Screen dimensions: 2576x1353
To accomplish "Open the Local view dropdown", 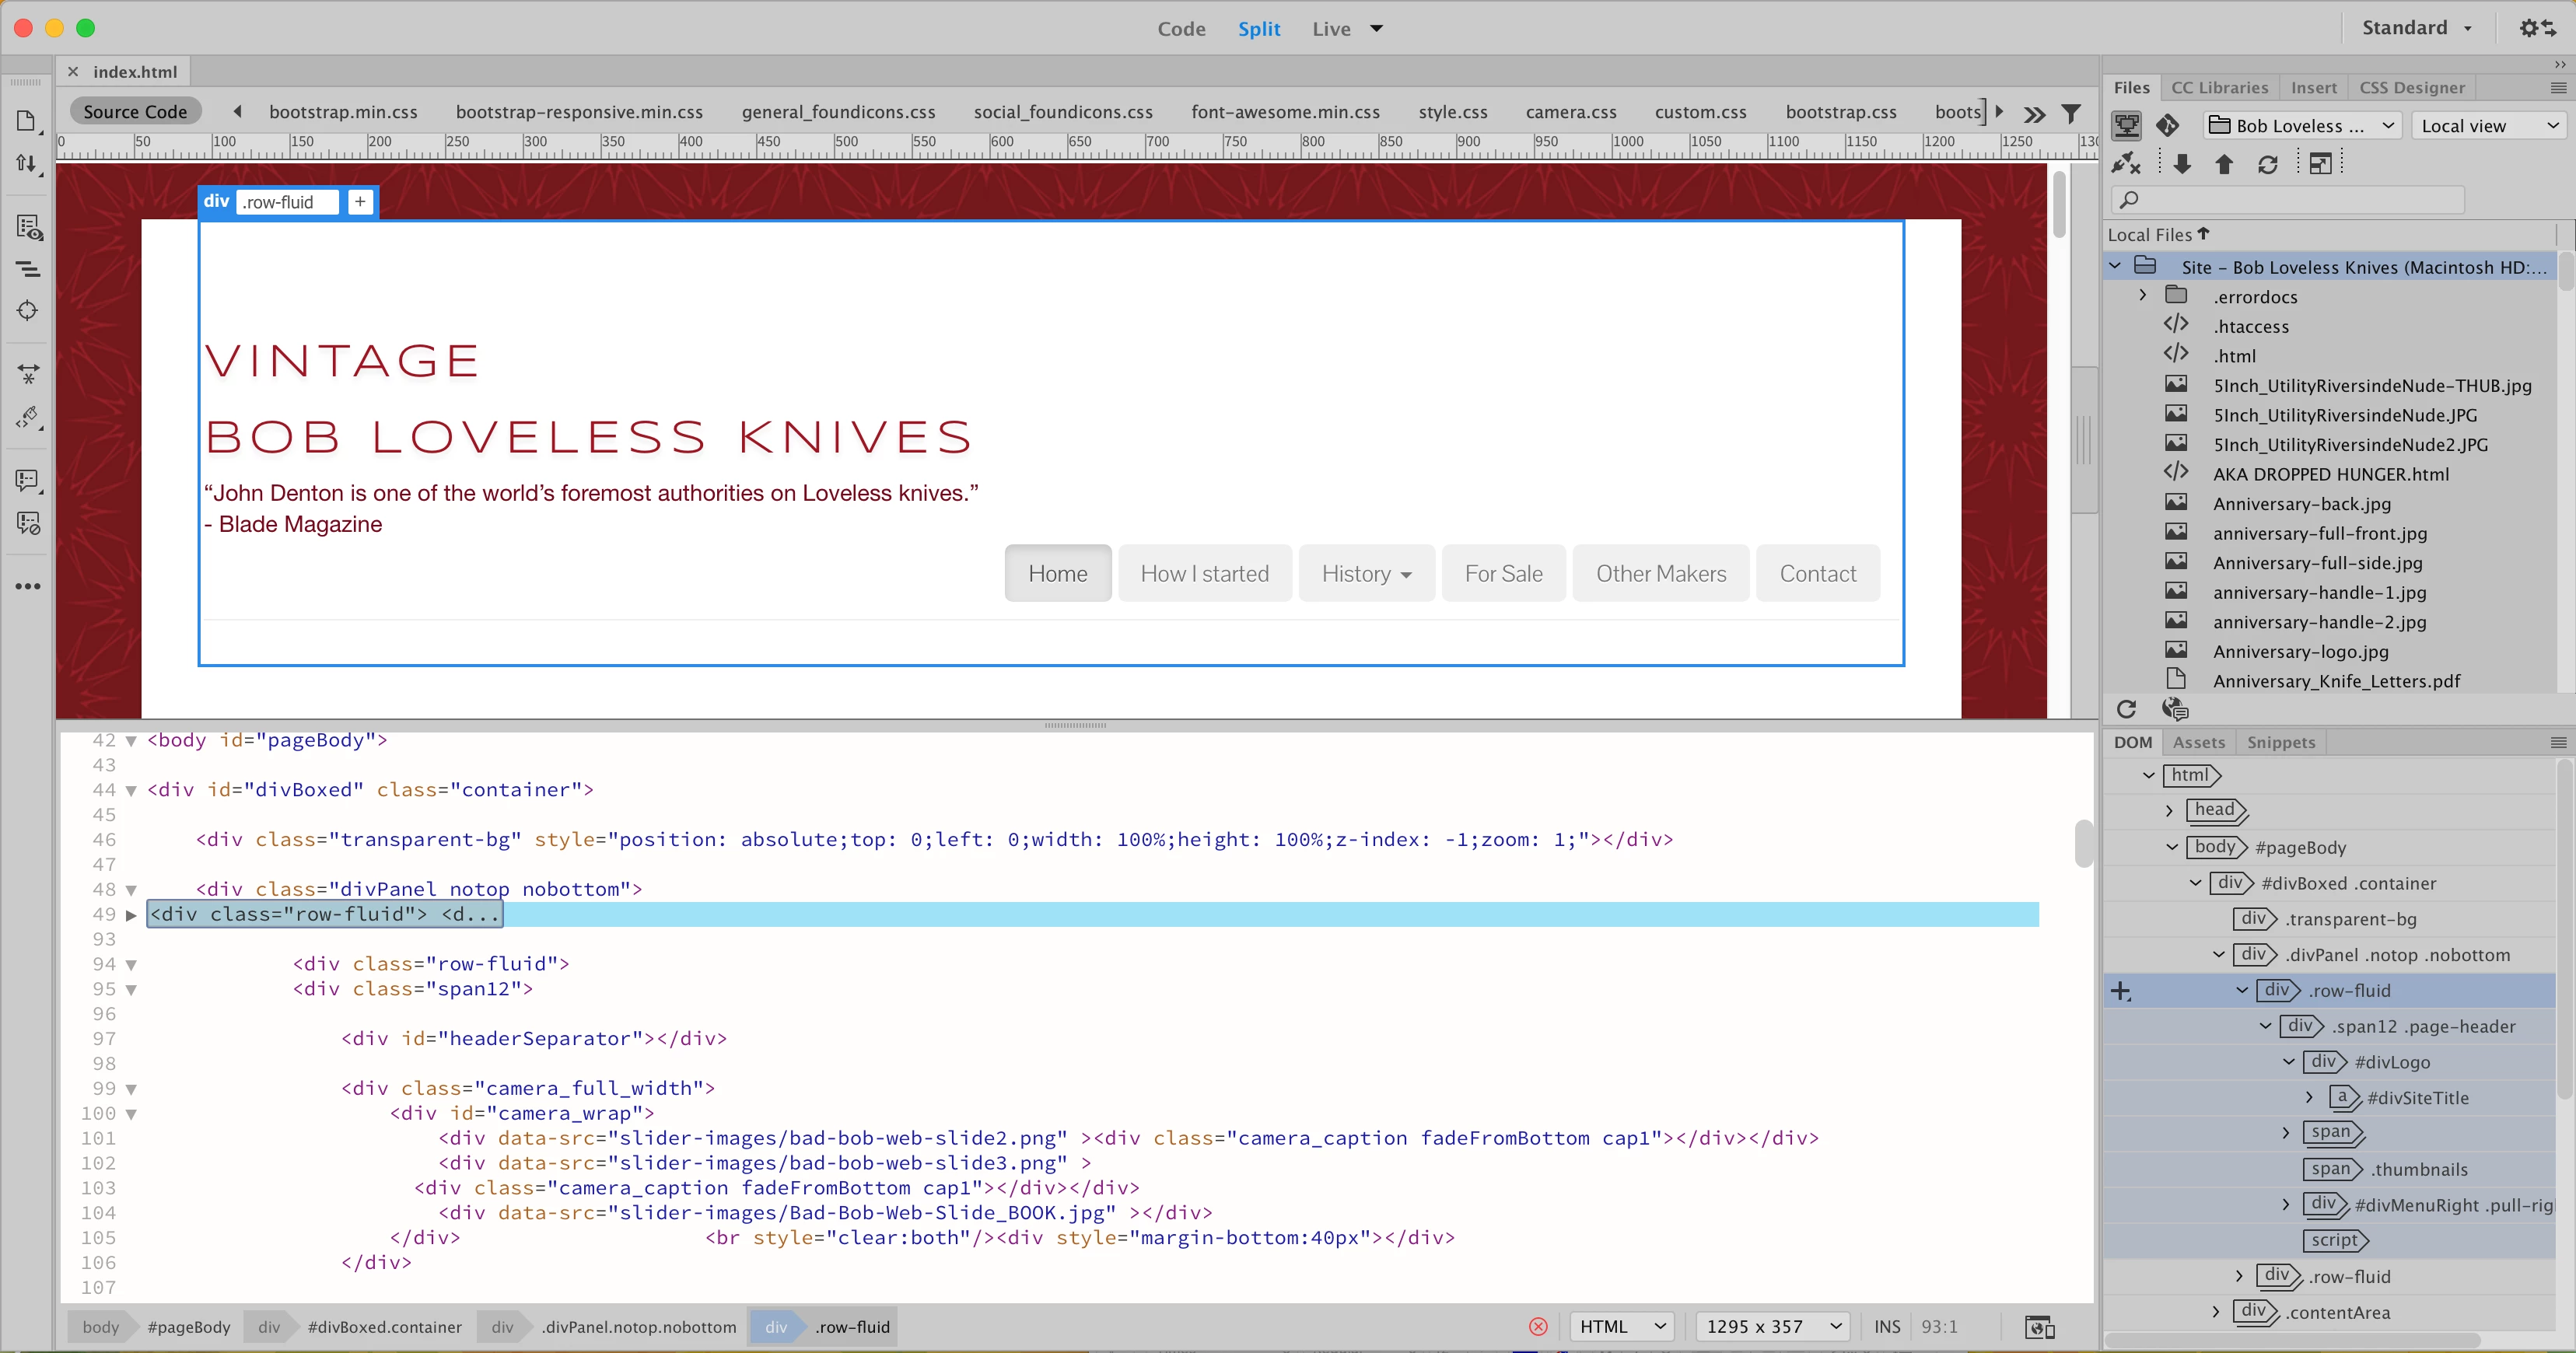I will click(x=2489, y=126).
